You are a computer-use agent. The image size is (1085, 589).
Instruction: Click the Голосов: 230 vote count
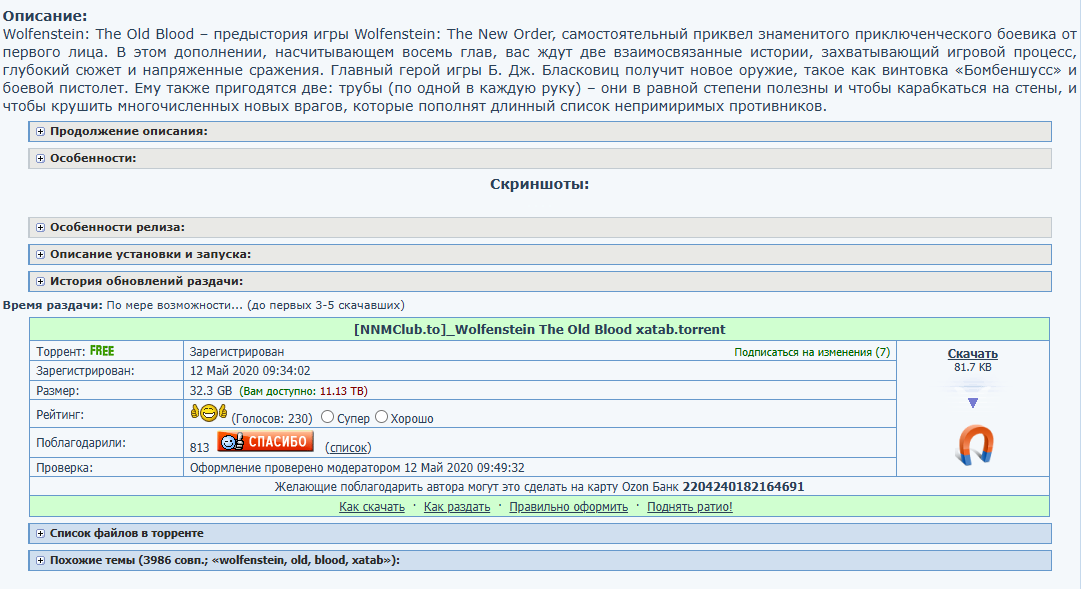click(272, 419)
